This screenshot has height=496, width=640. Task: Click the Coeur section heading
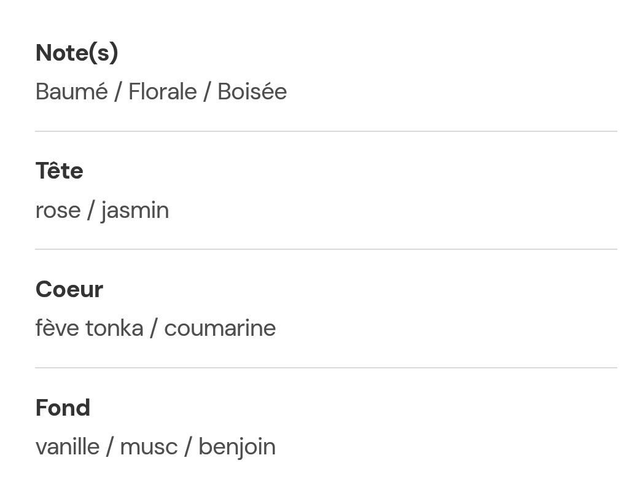click(69, 290)
